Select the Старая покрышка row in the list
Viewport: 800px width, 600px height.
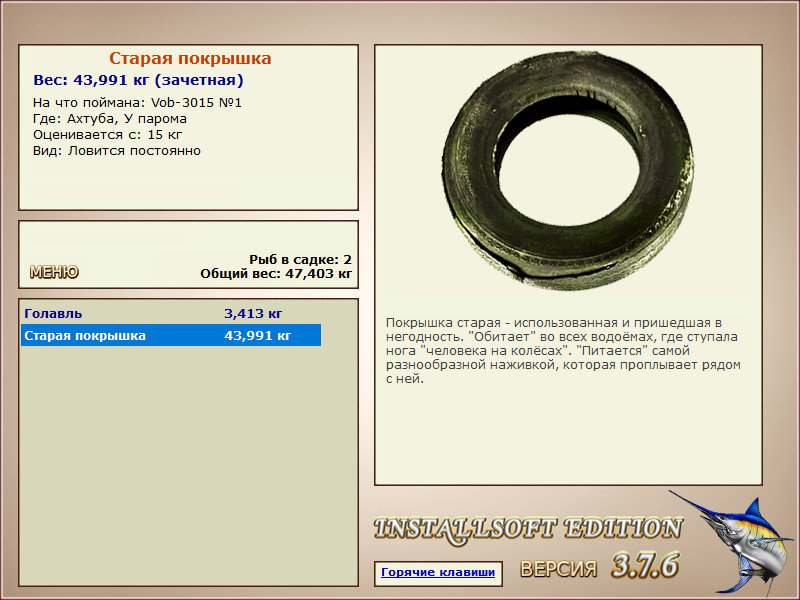171,336
